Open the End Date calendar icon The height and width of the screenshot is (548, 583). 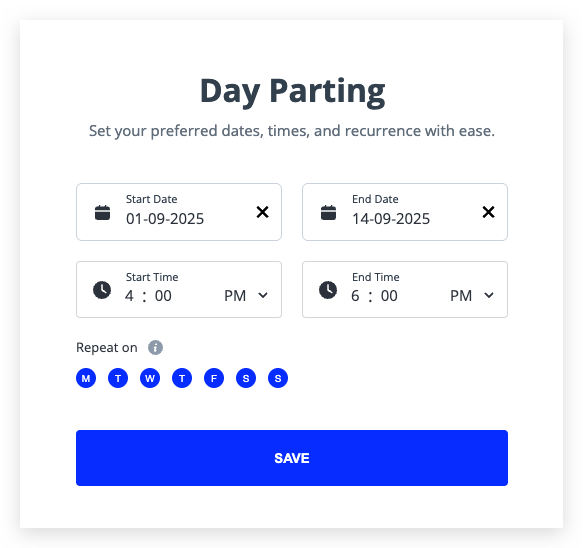pos(328,213)
